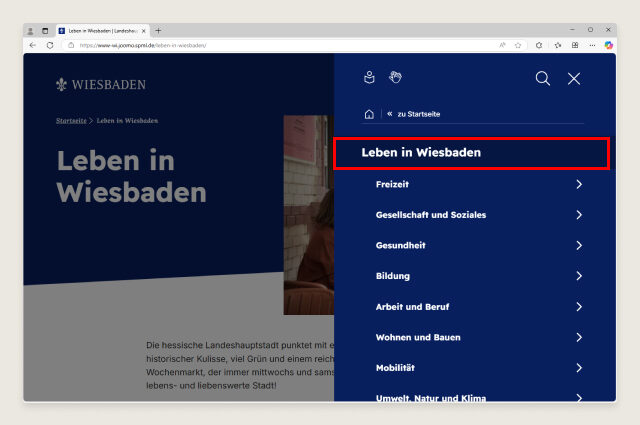Open the tab actions icon

tap(45, 31)
